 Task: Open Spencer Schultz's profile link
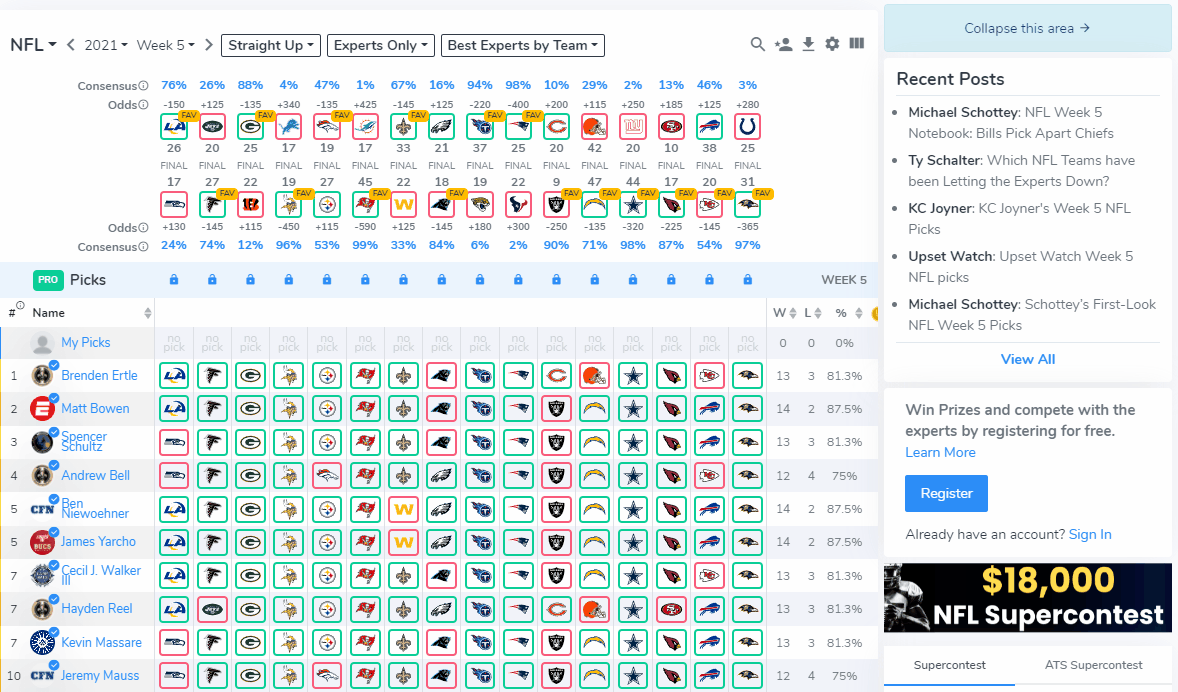84,442
